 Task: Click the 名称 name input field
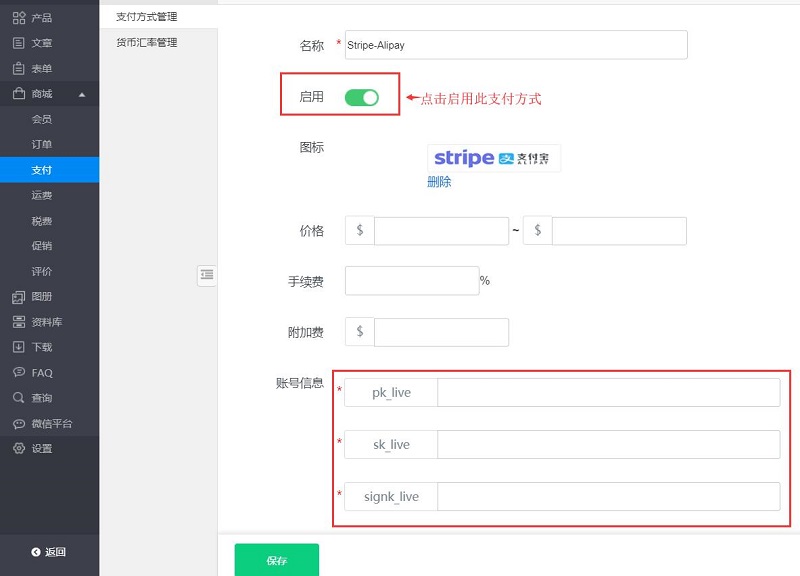(x=516, y=44)
